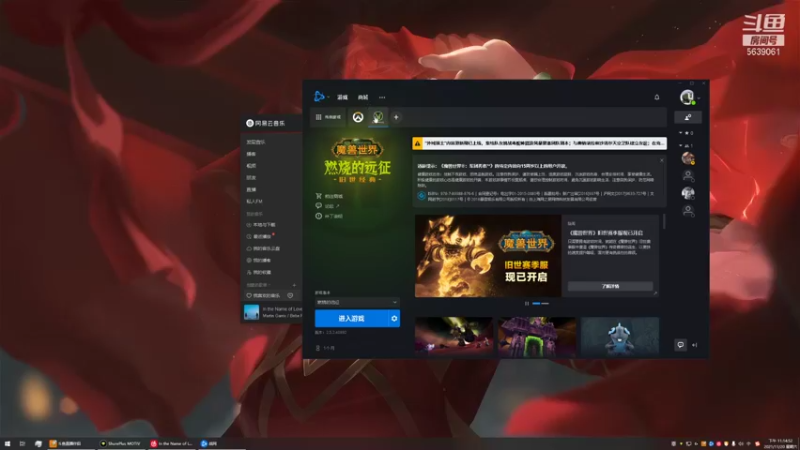The image size is (800, 450).
Task: Click the Ragnaros news banner image
Action: (x=488, y=256)
